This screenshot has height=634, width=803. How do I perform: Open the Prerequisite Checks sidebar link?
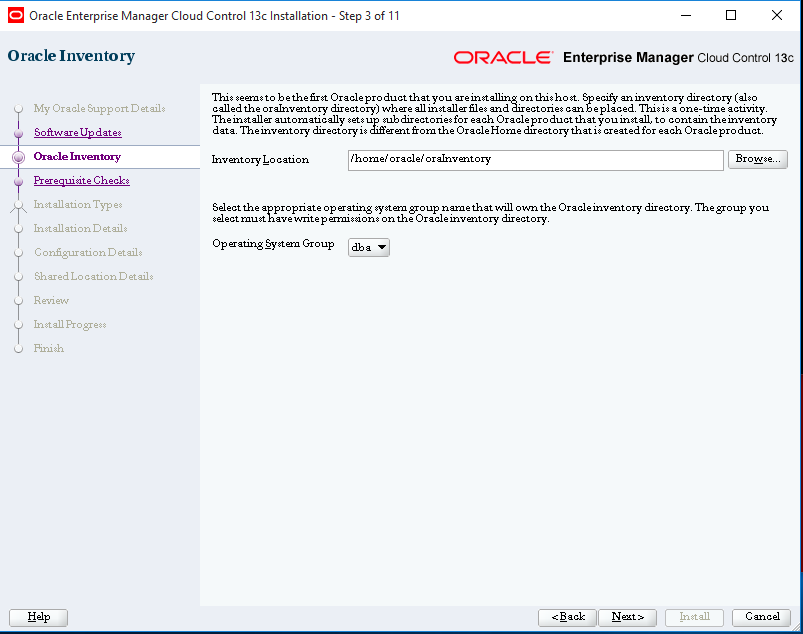(x=81, y=180)
